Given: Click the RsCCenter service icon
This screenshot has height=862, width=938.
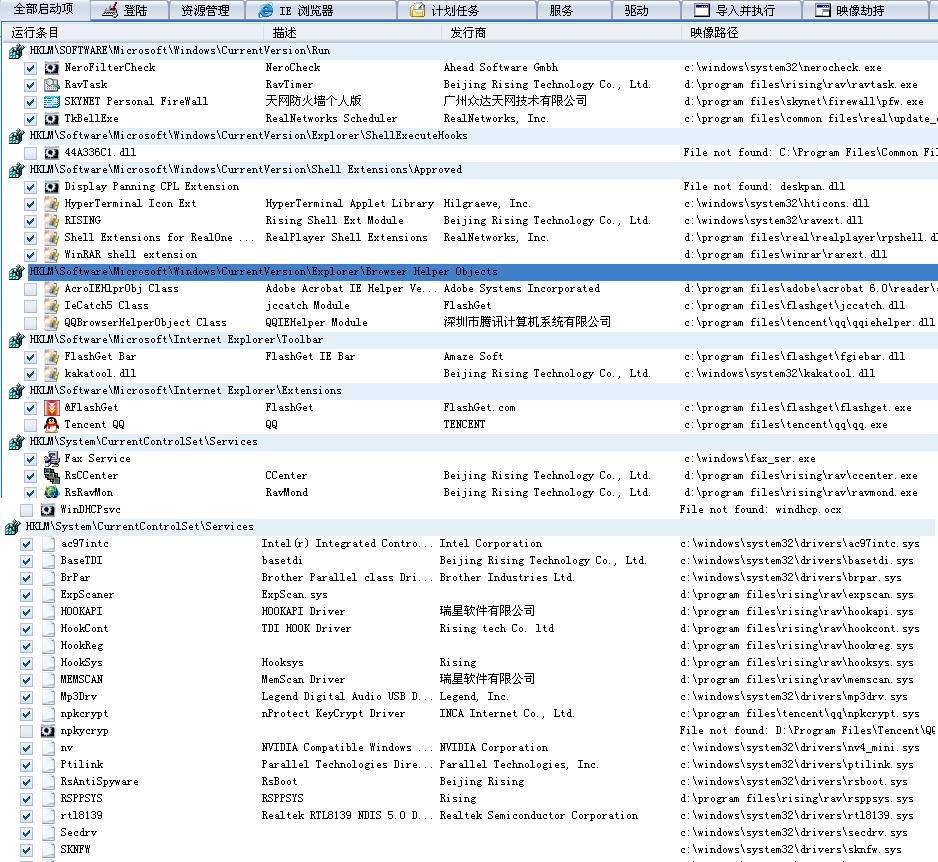Looking at the screenshot, I should [52, 476].
